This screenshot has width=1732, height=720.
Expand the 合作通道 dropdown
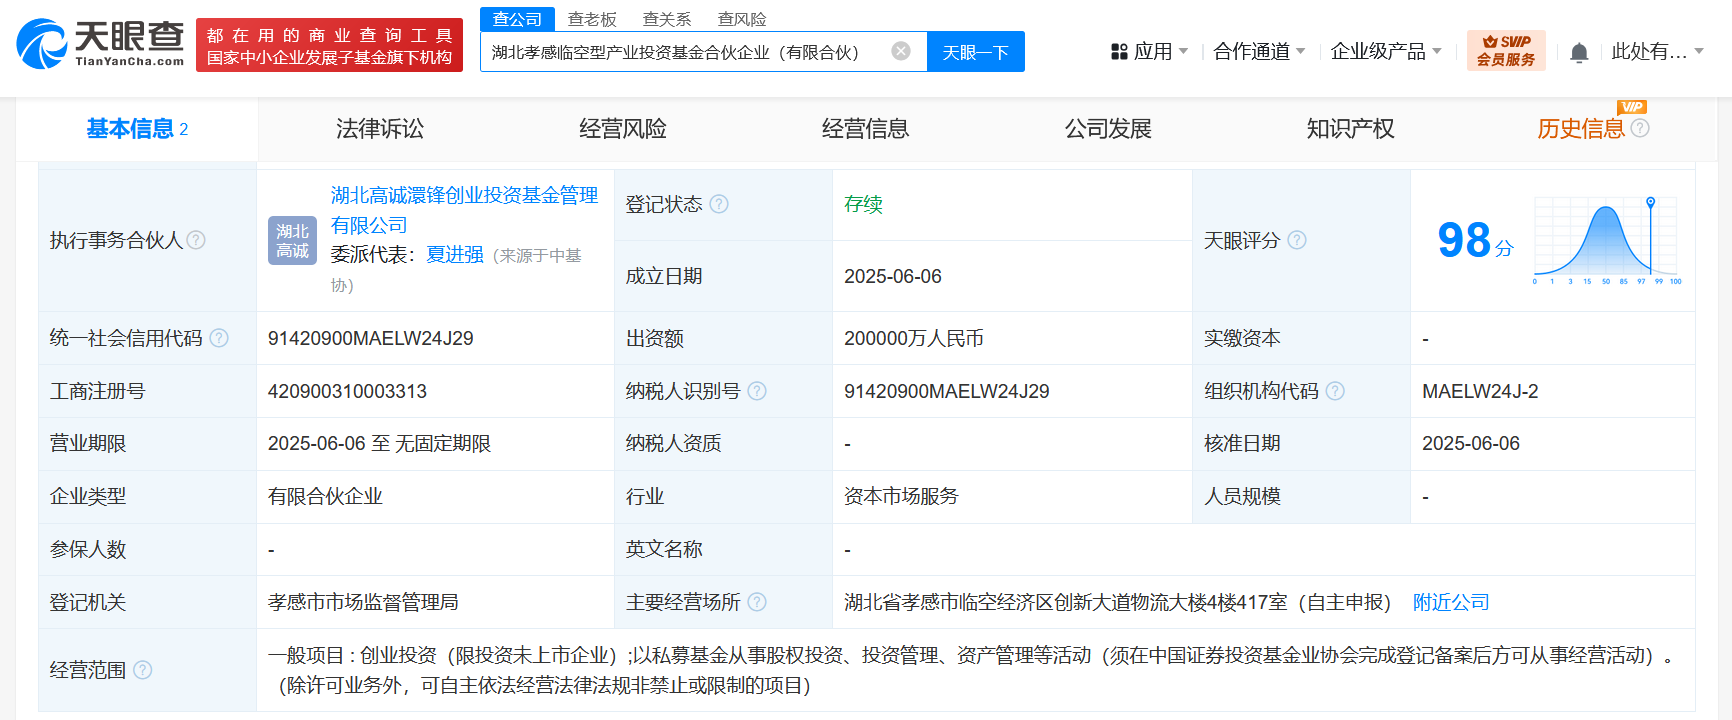pos(1259,51)
